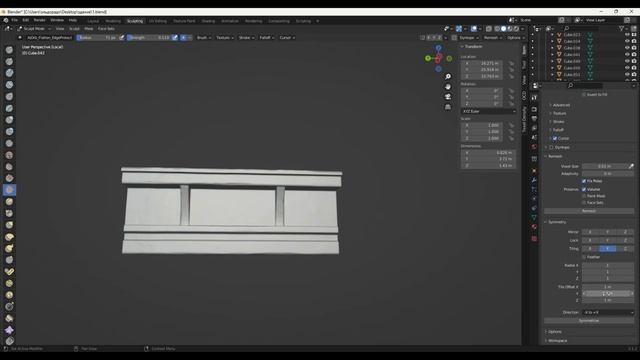Open the Object Data green triangle tab
The height and width of the screenshot is (360, 640).
pos(534,218)
